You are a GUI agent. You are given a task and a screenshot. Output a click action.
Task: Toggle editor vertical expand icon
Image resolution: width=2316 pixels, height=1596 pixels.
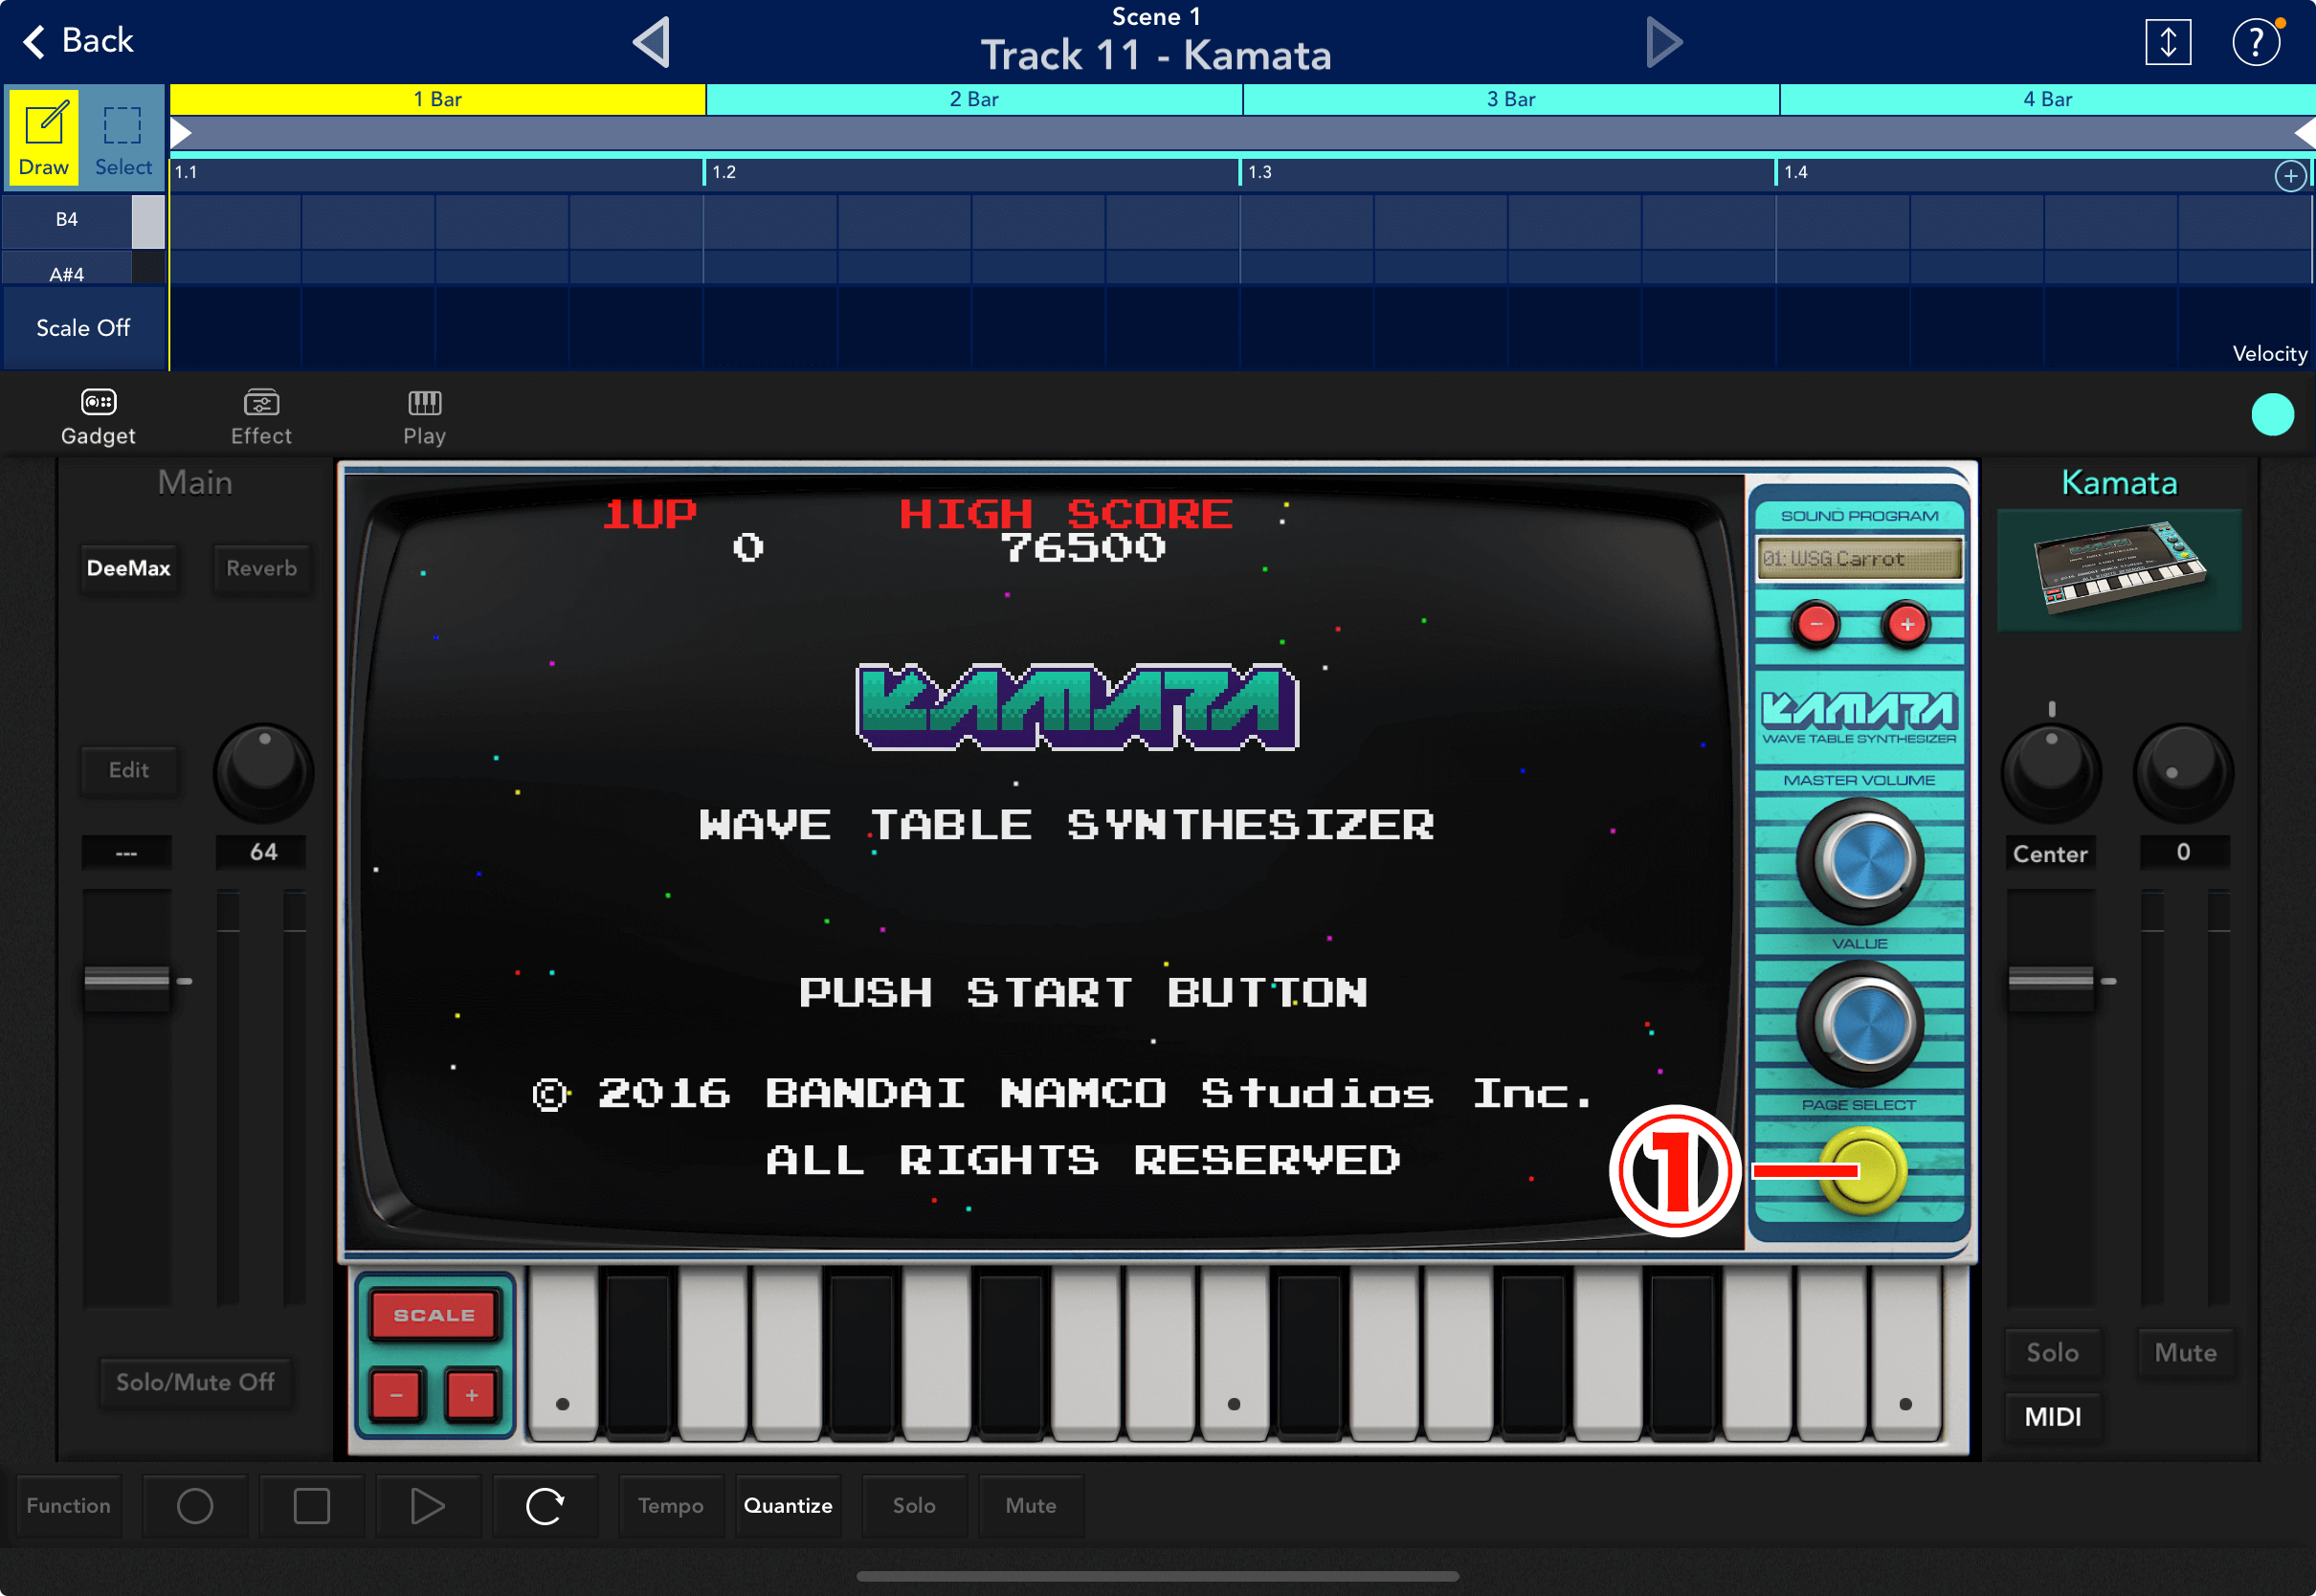coord(2168,42)
